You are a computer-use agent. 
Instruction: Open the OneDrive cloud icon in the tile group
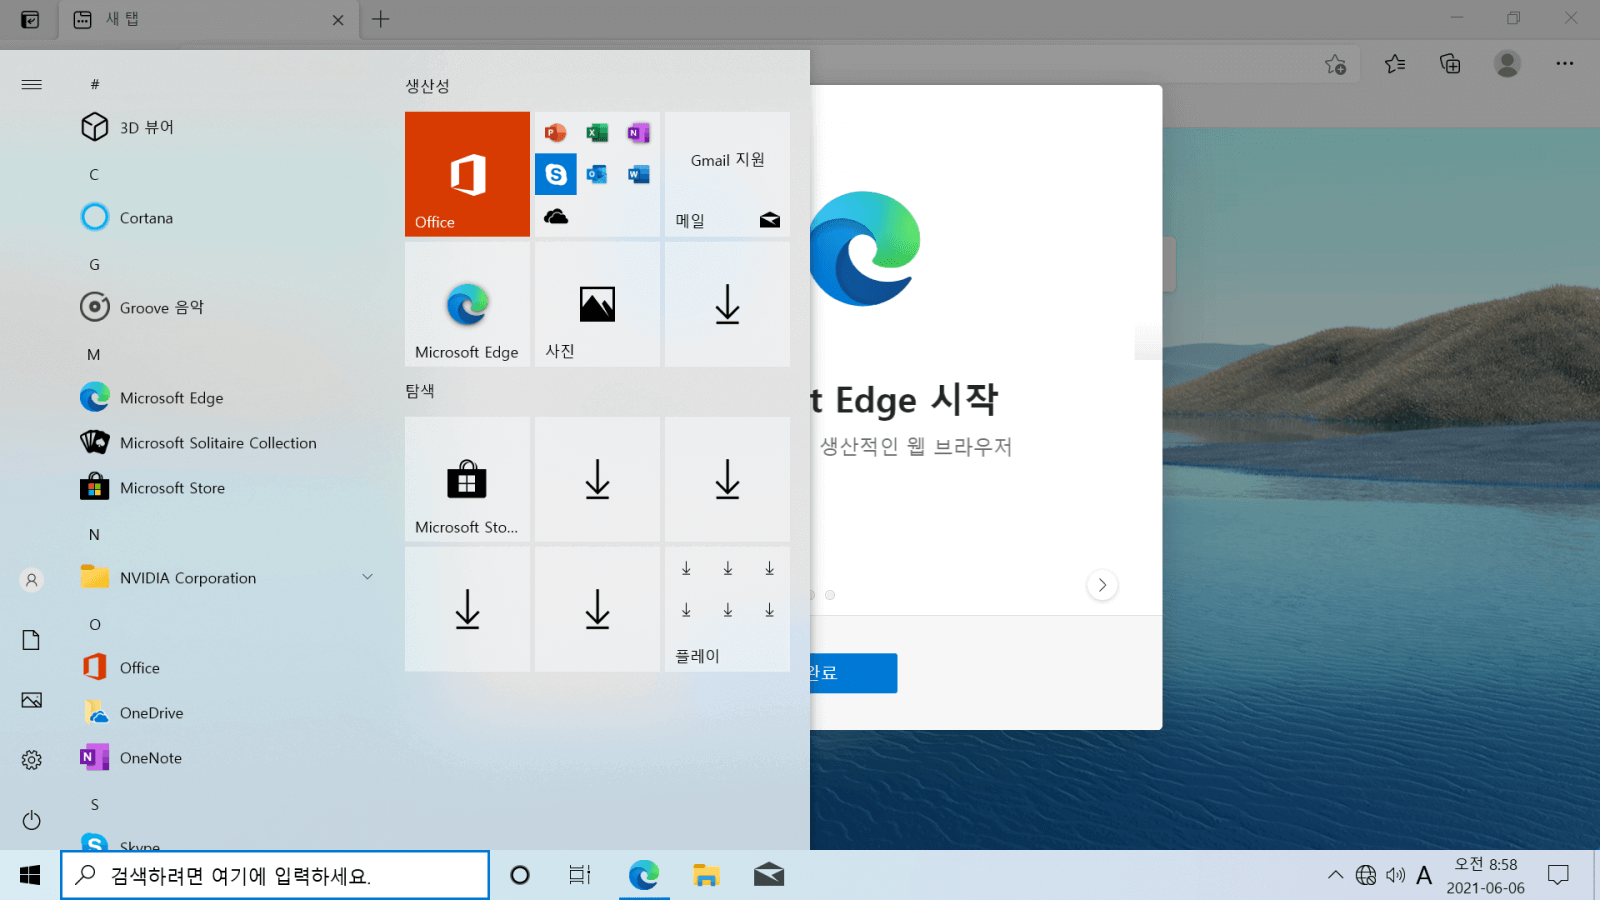556,216
